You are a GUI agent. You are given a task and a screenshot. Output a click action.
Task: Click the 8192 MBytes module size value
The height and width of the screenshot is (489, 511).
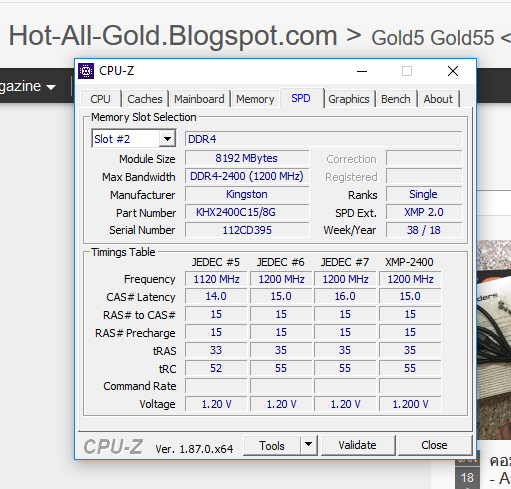[247, 158]
